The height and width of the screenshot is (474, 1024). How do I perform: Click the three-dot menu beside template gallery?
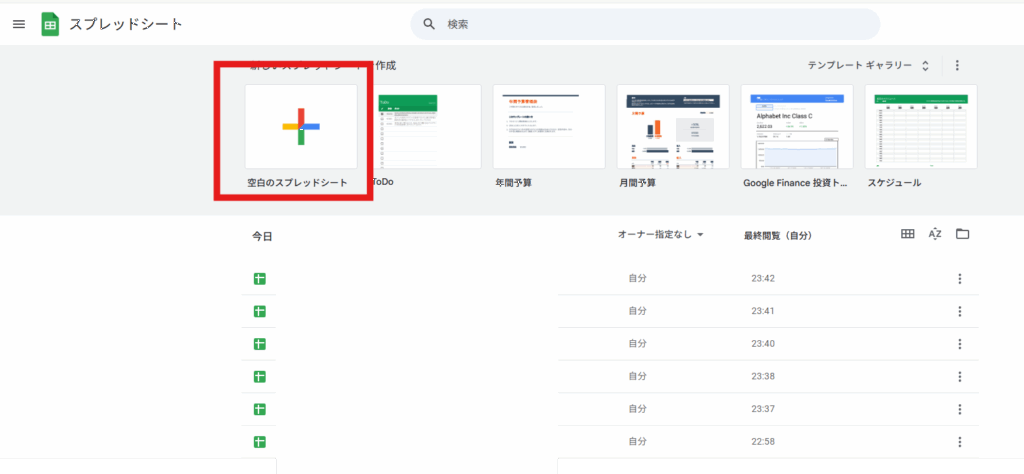(957, 66)
